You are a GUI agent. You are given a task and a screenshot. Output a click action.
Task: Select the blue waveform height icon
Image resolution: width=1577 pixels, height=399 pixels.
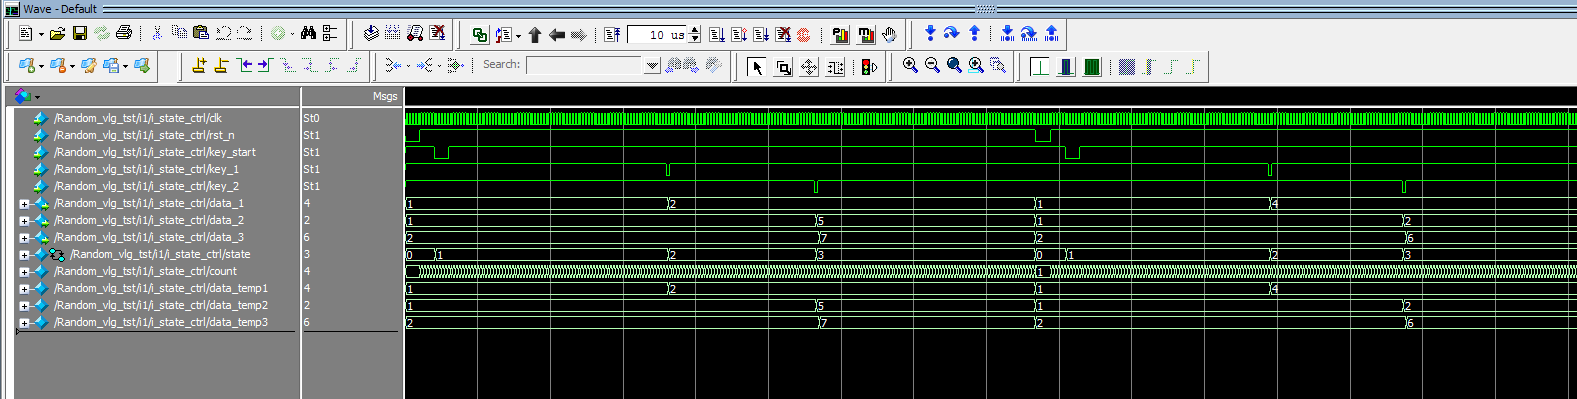(x=1066, y=67)
